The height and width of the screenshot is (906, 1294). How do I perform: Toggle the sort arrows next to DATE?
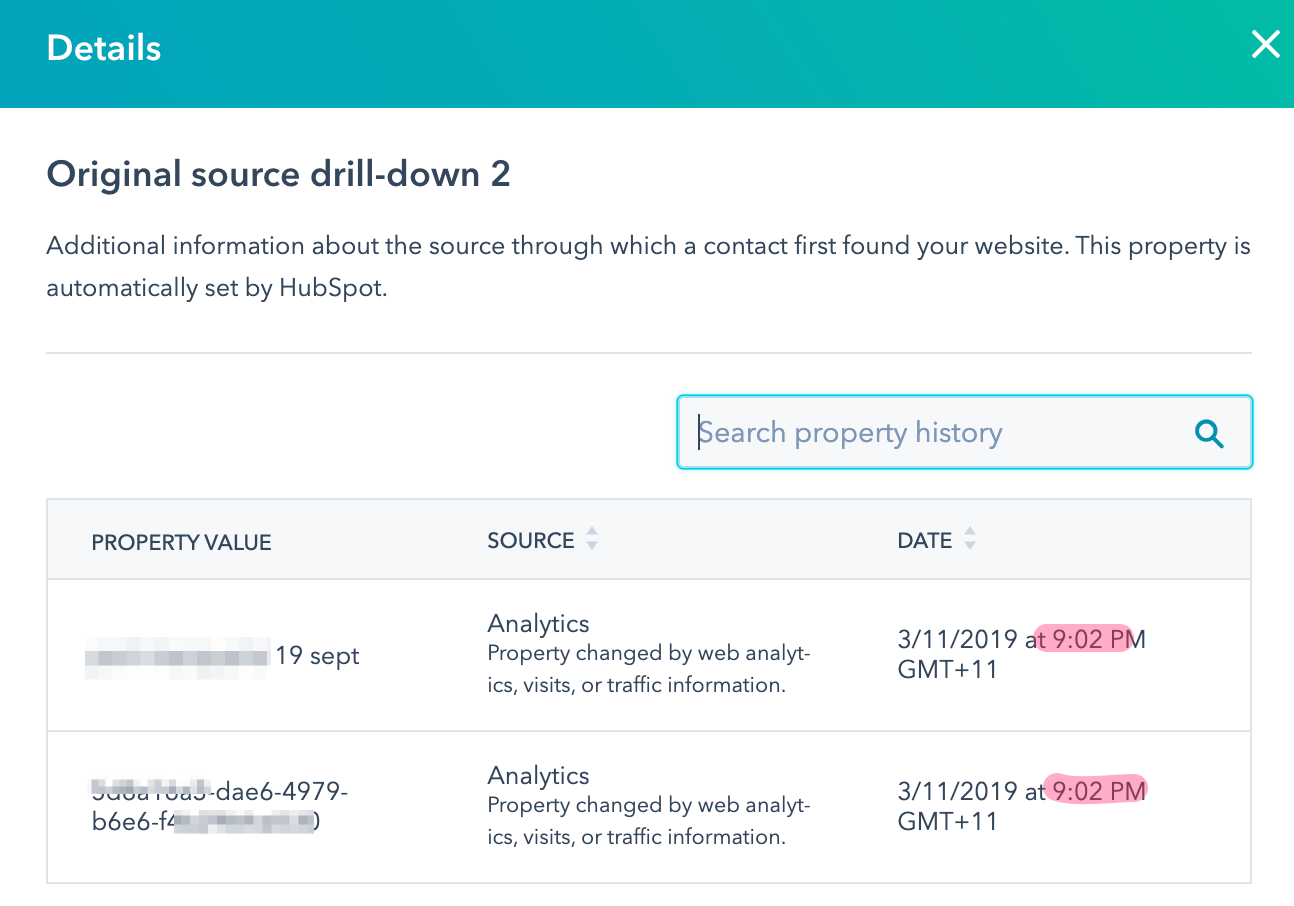pyautogui.click(x=969, y=540)
